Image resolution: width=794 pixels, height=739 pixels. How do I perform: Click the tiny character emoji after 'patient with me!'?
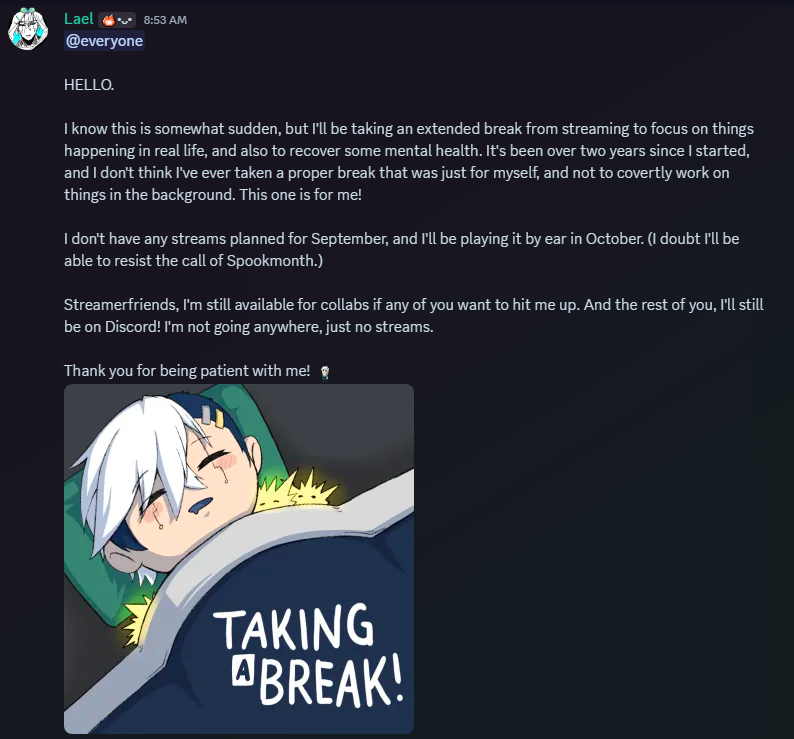(x=325, y=372)
